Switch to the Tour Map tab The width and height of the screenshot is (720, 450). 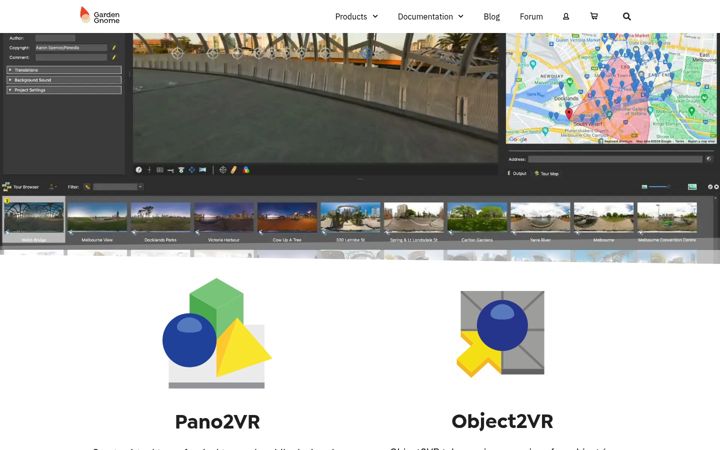click(x=546, y=174)
